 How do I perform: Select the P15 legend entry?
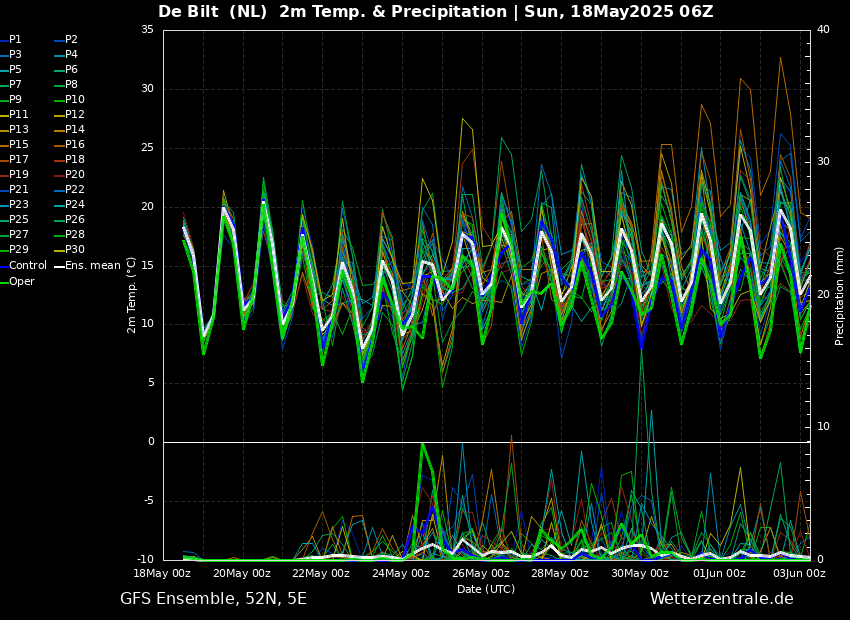(x=14, y=144)
